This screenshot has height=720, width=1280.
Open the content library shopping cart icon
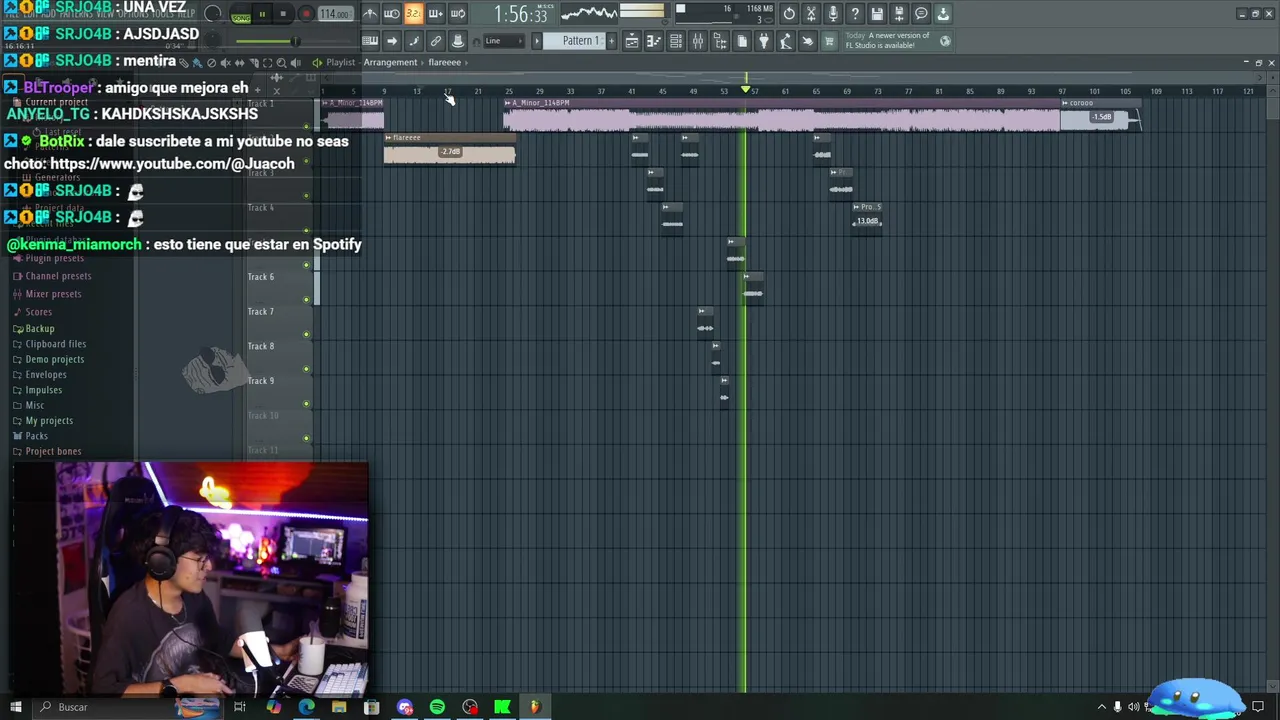829,41
